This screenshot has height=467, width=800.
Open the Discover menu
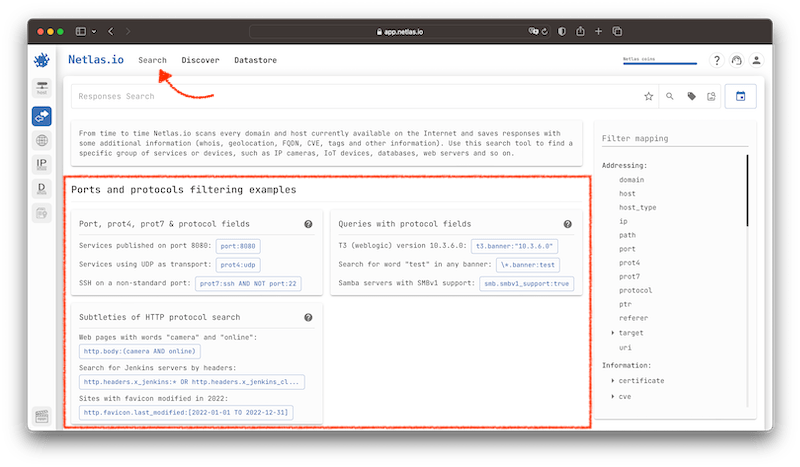[200, 60]
